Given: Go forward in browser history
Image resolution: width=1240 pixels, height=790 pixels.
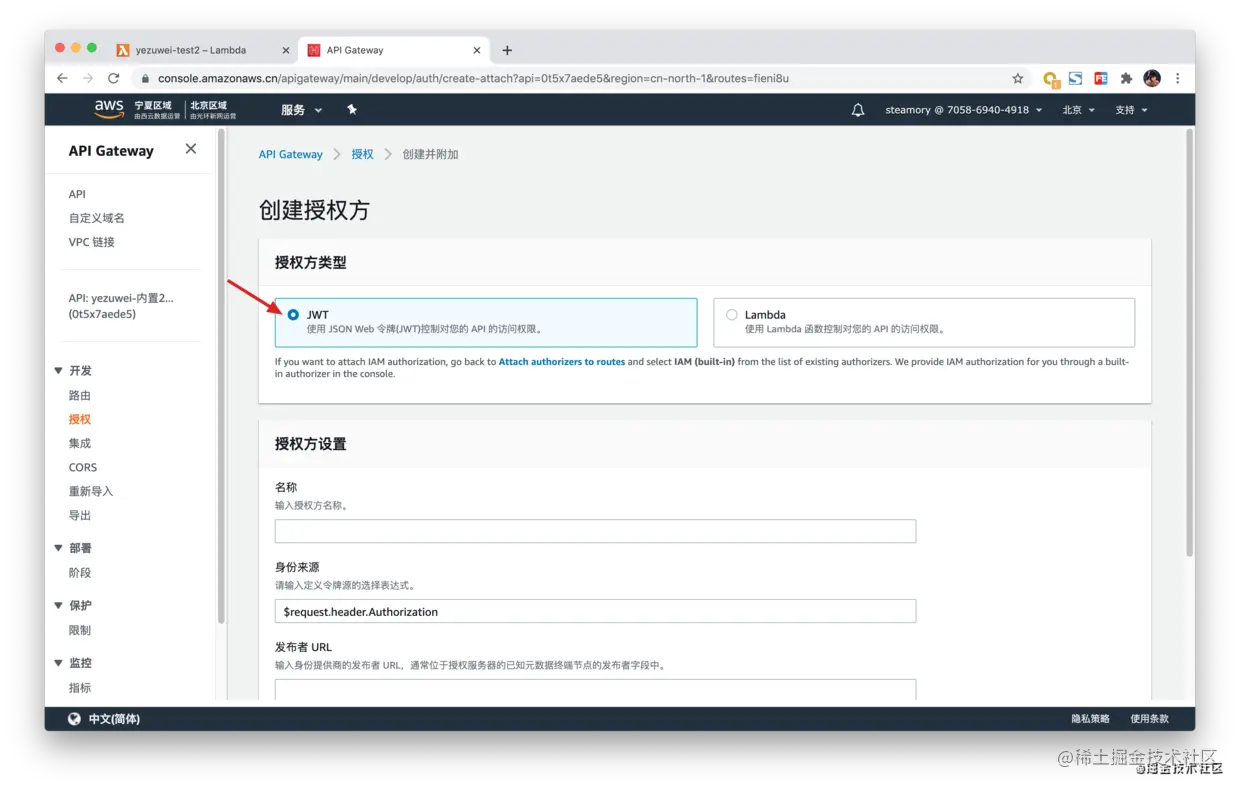Looking at the screenshot, I should point(88,78).
